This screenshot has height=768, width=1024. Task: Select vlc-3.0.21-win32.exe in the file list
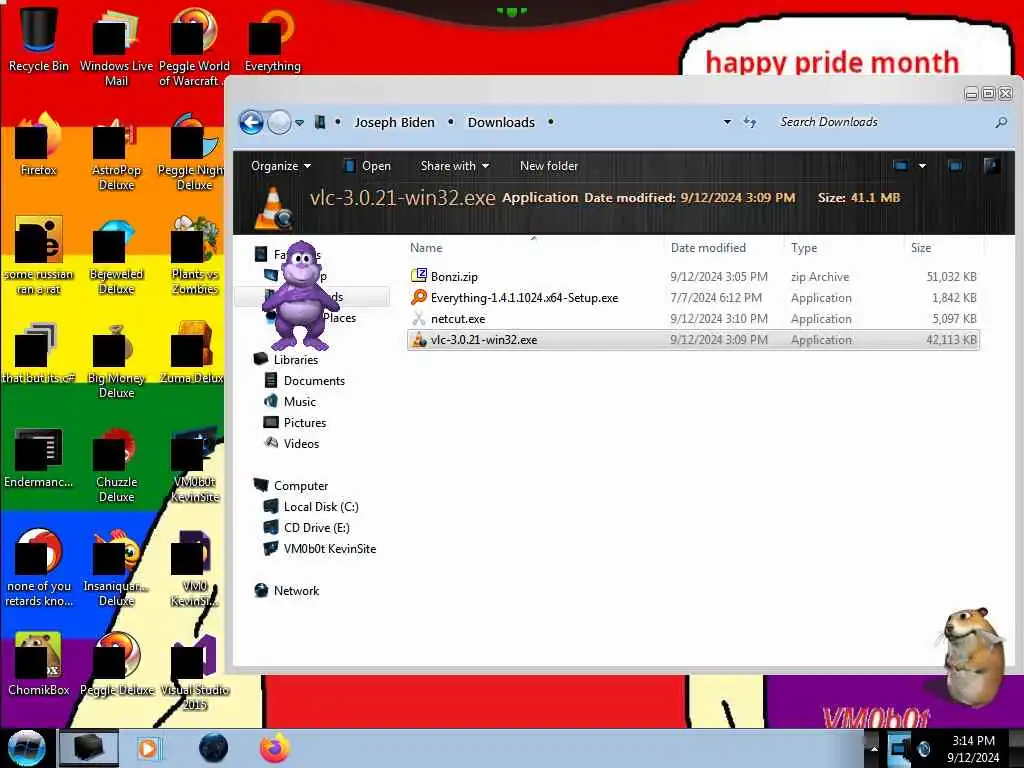click(x=693, y=340)
